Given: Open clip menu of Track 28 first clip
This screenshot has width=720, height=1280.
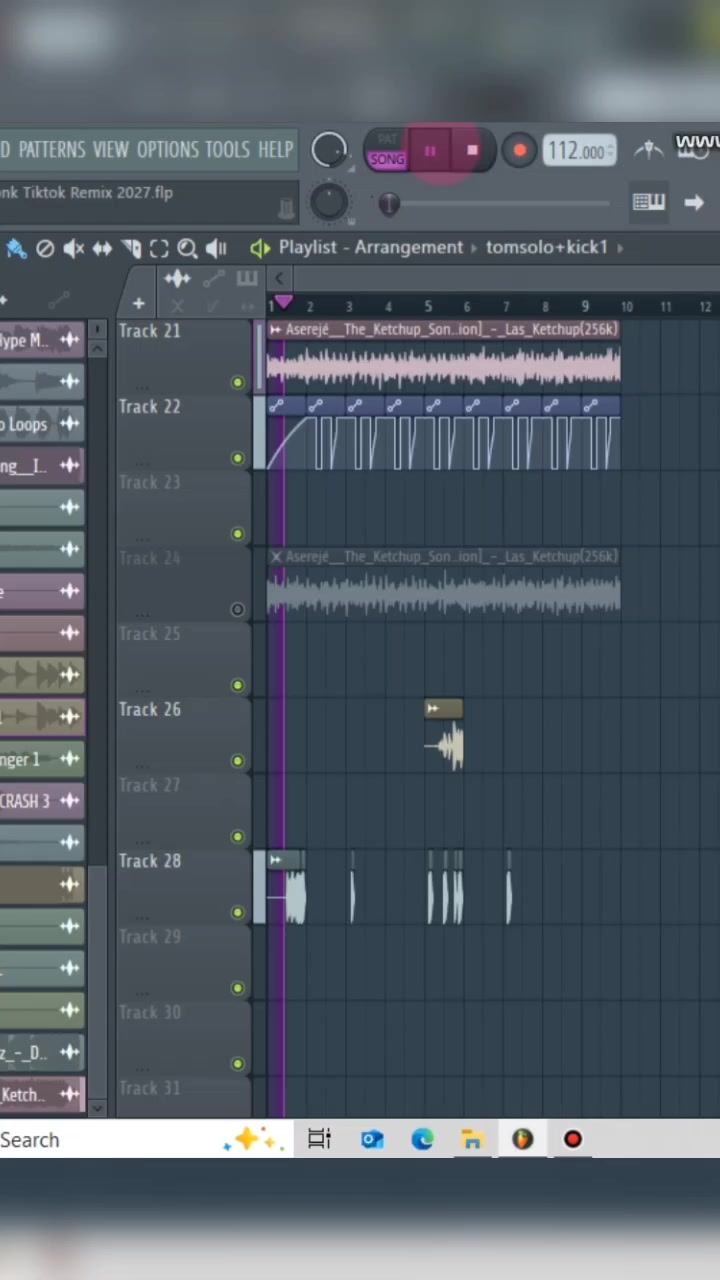Looking at the screenshot, I should pos(276,859).
